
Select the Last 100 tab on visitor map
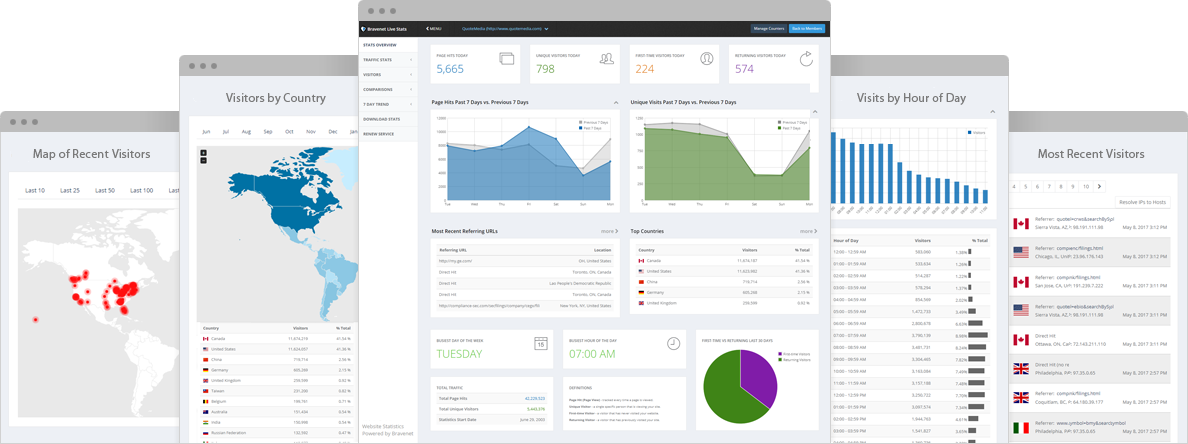click(x=142, y=190)
